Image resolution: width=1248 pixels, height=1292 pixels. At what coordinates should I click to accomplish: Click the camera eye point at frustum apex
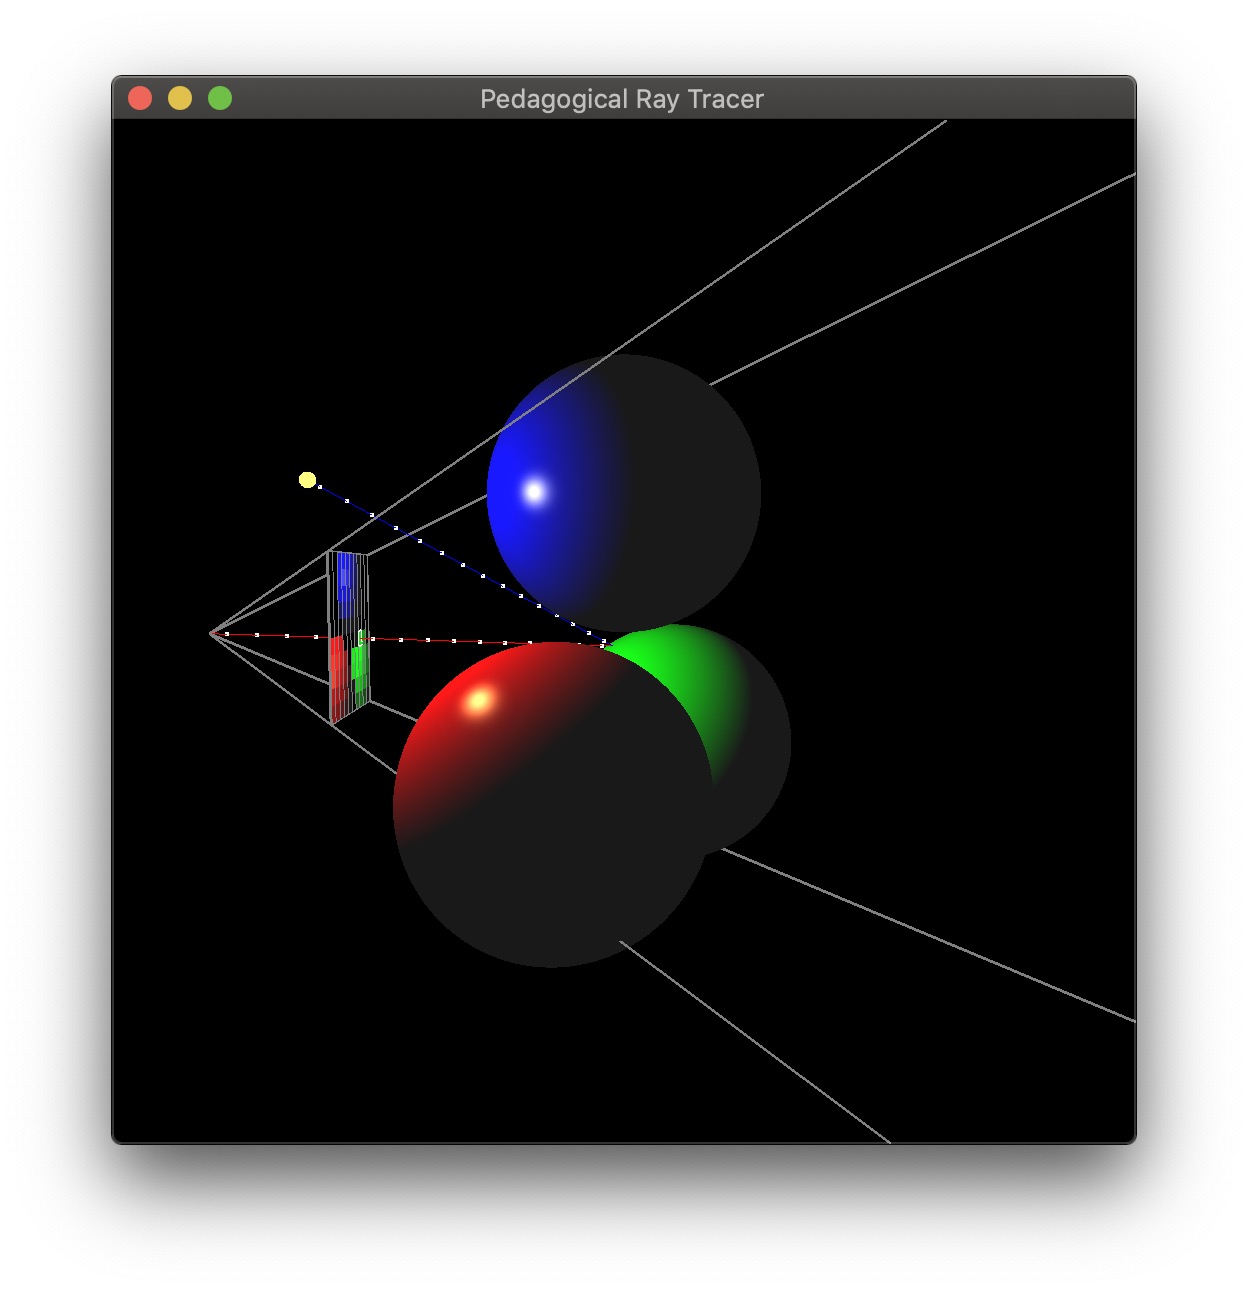(212, 633)
